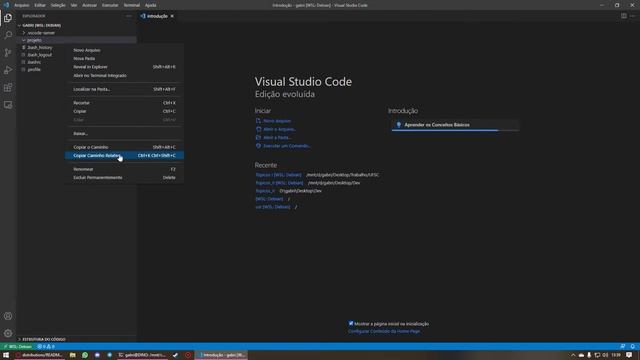Open the Run and Debug view
640x360 pixels.
click(8, 70)
